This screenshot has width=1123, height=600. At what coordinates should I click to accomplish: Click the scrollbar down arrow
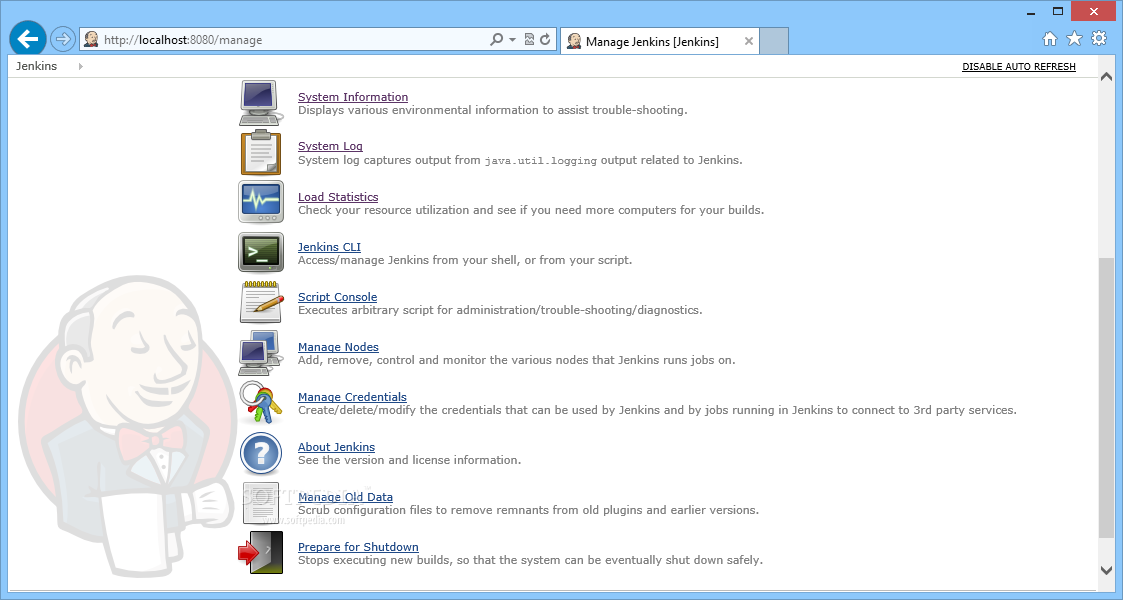tap(1107, 570)
